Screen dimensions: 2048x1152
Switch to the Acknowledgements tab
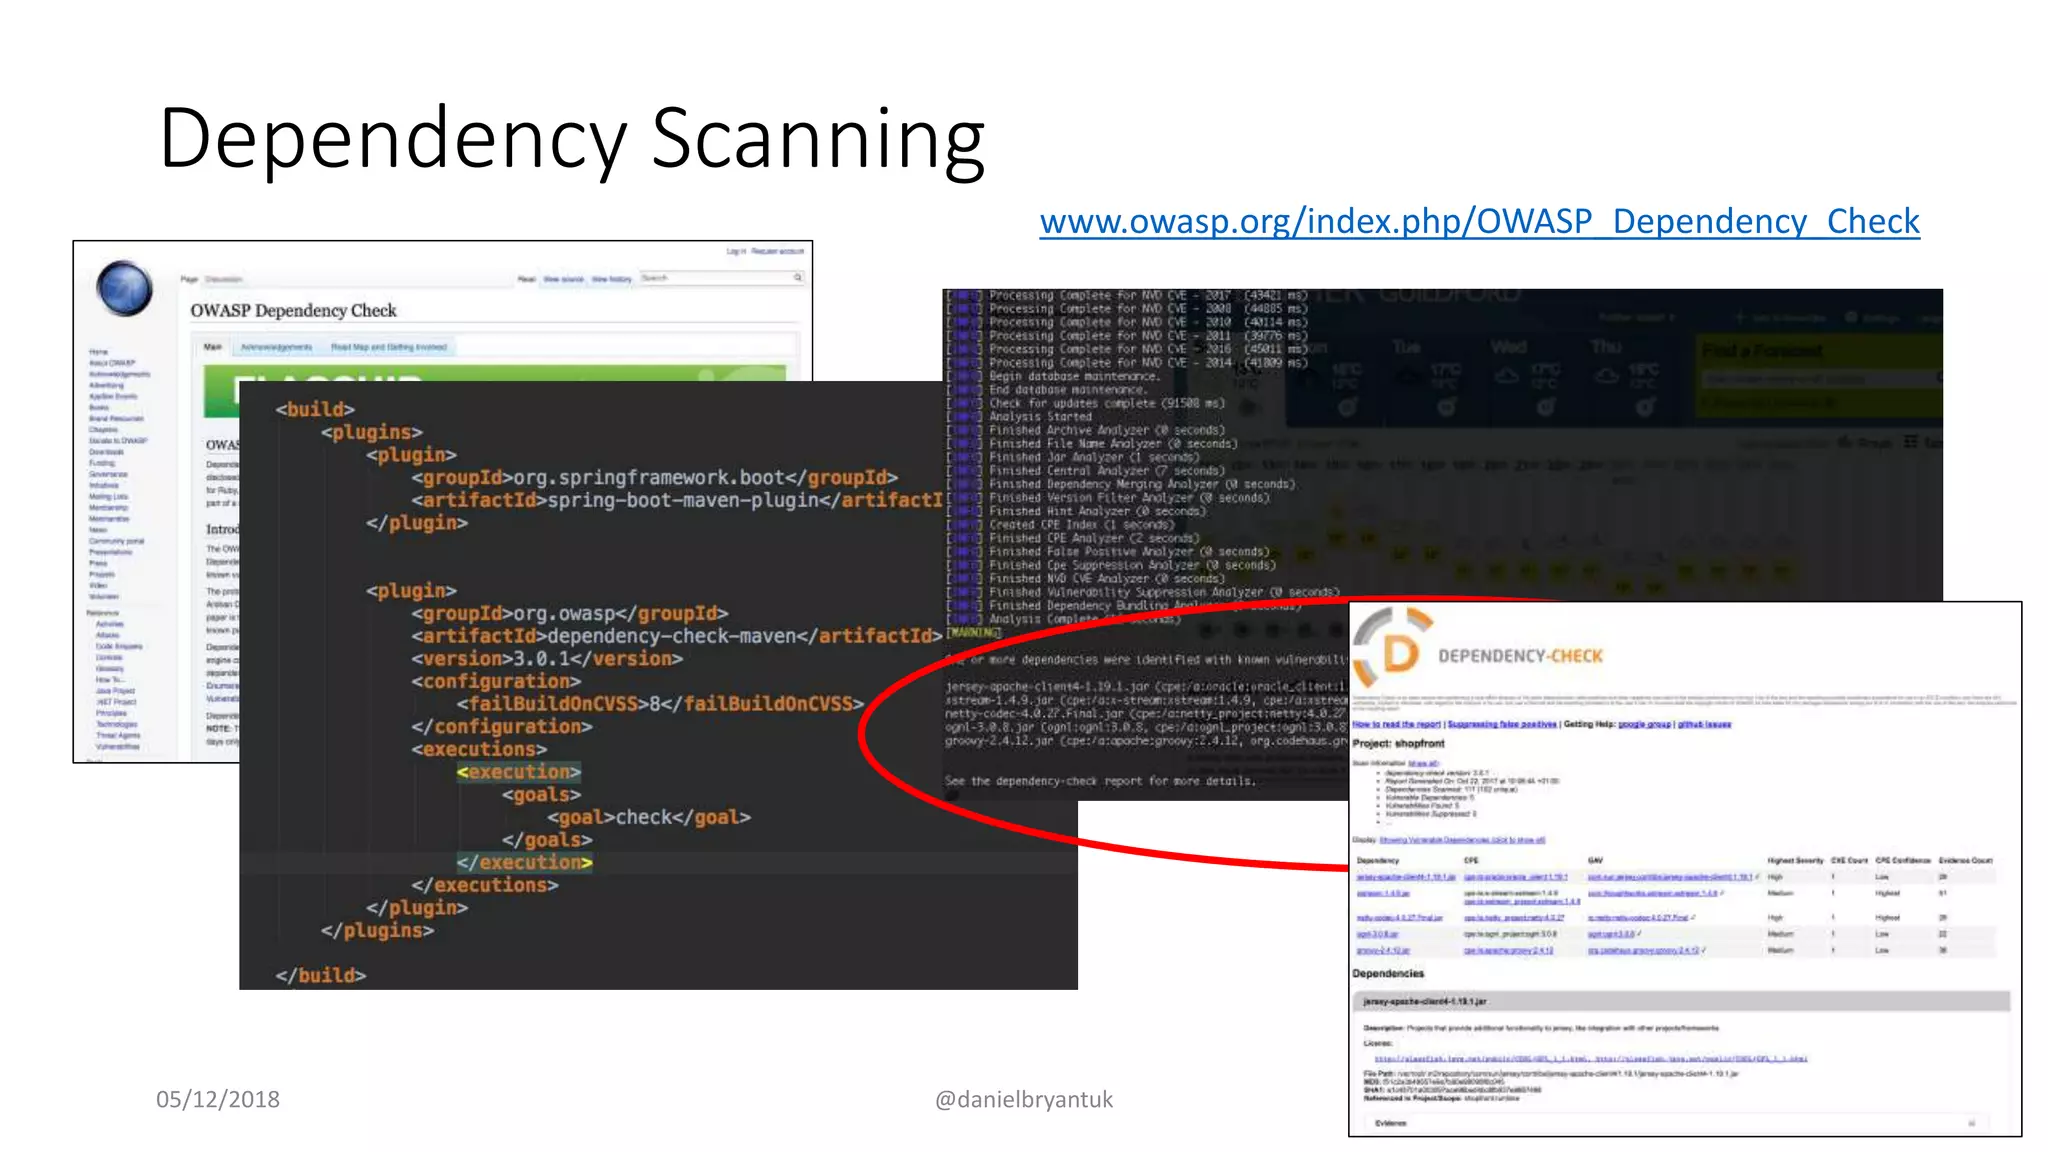[x=276, y=347]
